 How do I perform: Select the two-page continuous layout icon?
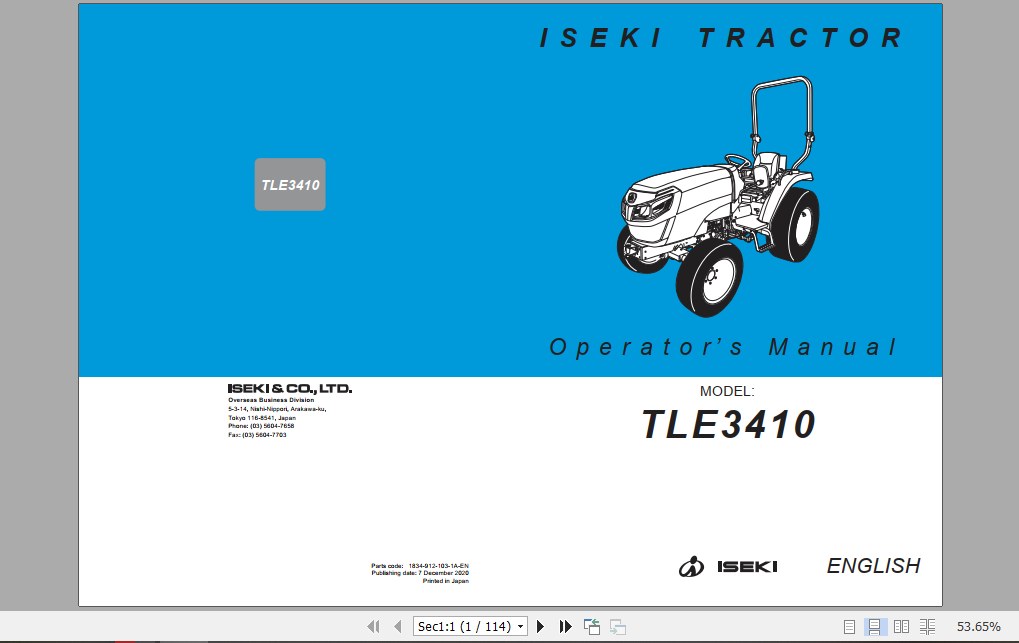(x=927, y=626)
